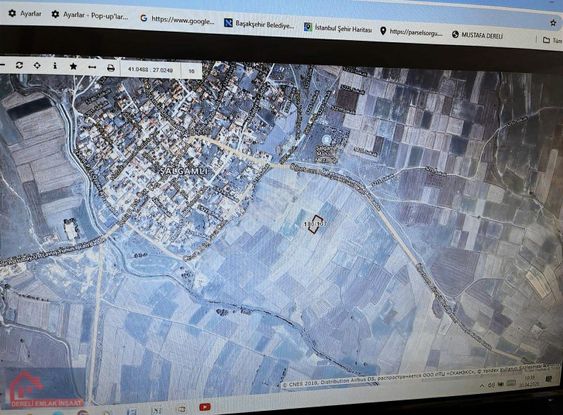
Task: Click the zoom level box next to coordinates
Action: pos(191,71)
